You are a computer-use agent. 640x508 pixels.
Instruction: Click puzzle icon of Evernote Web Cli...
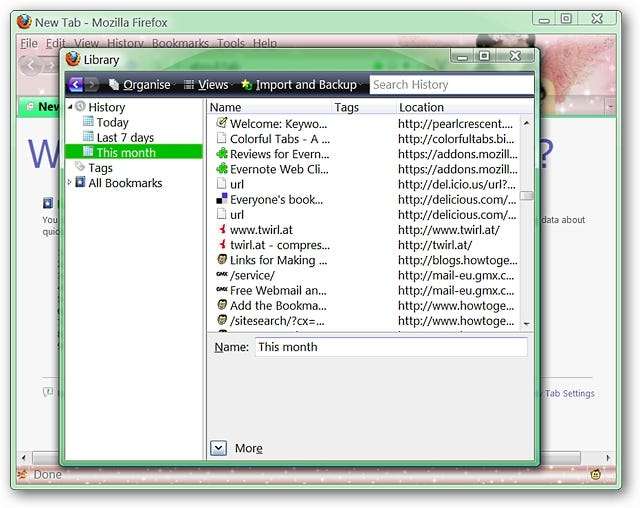(x=222, y=169)
